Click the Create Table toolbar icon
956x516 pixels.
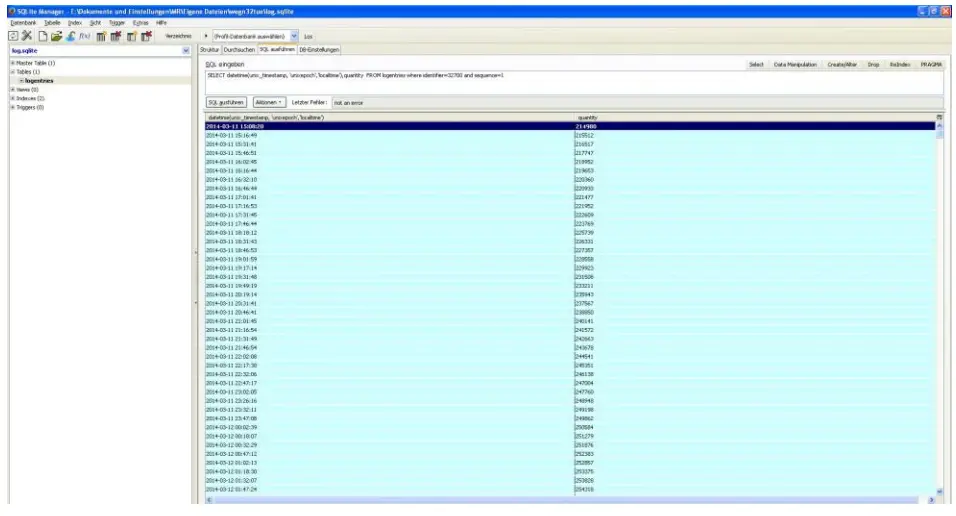(x=101, y=37)
